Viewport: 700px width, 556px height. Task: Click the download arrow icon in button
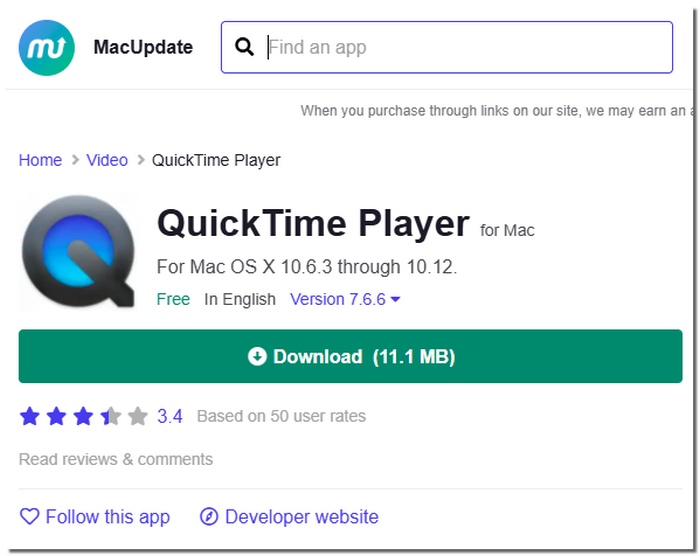(257, 356)
